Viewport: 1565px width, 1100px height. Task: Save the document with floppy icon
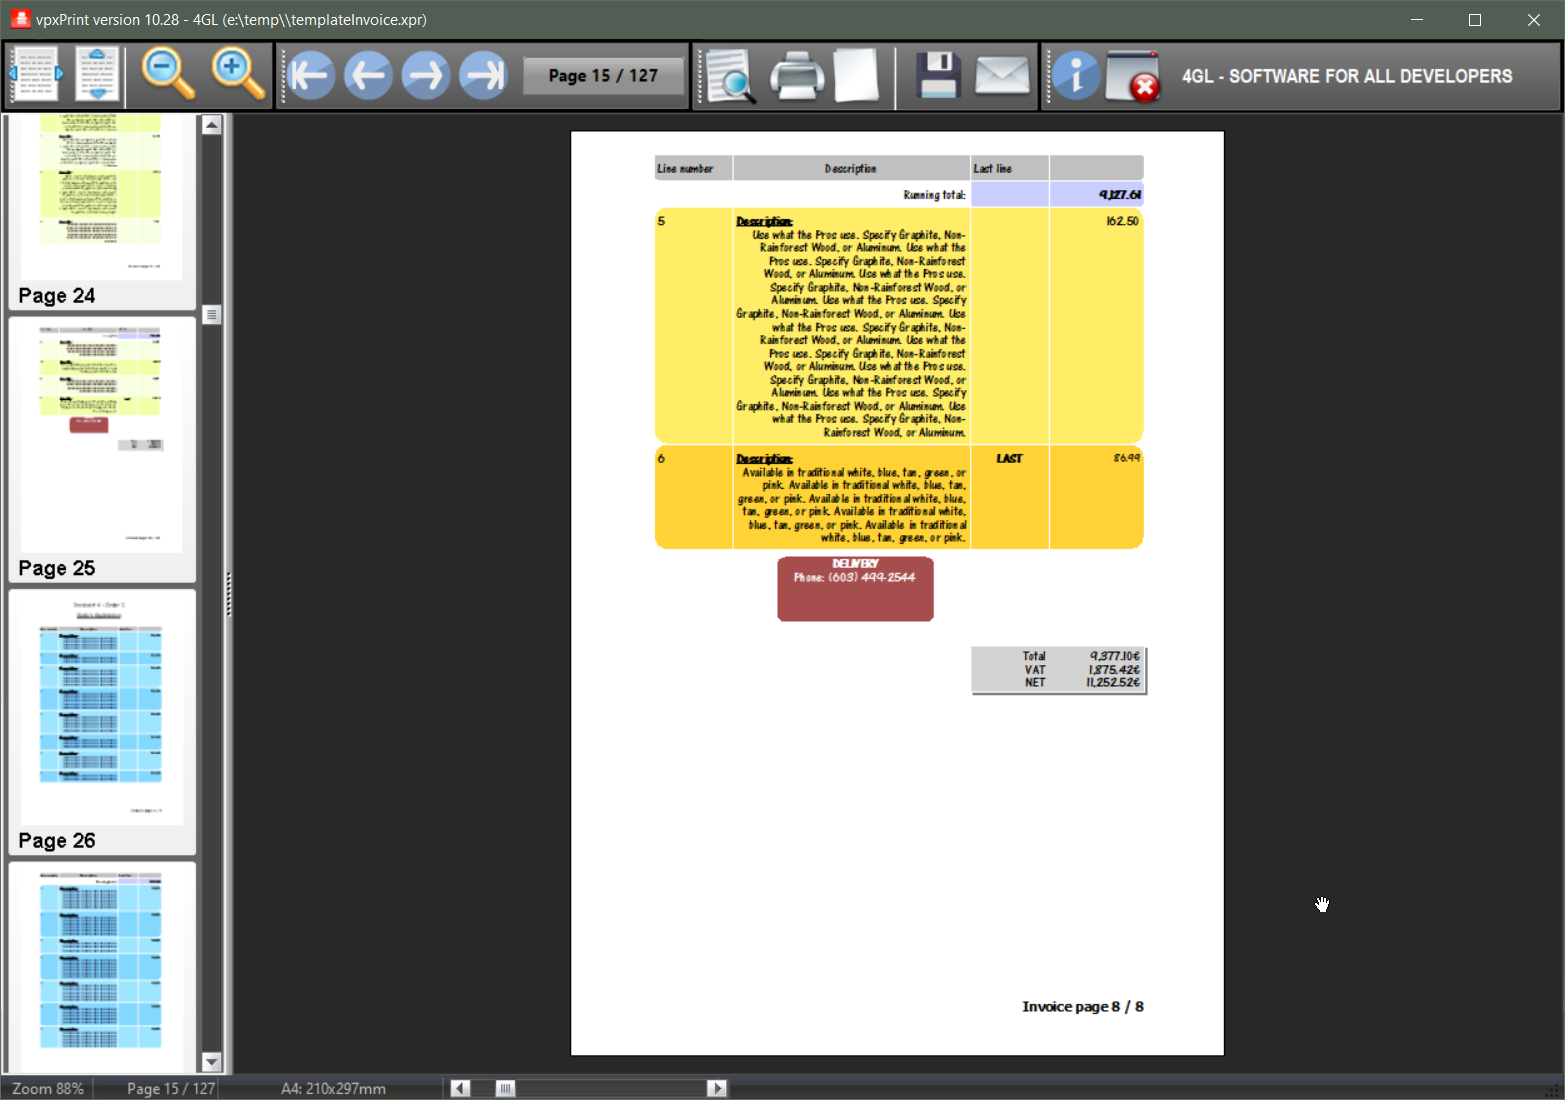coord(938,76)
